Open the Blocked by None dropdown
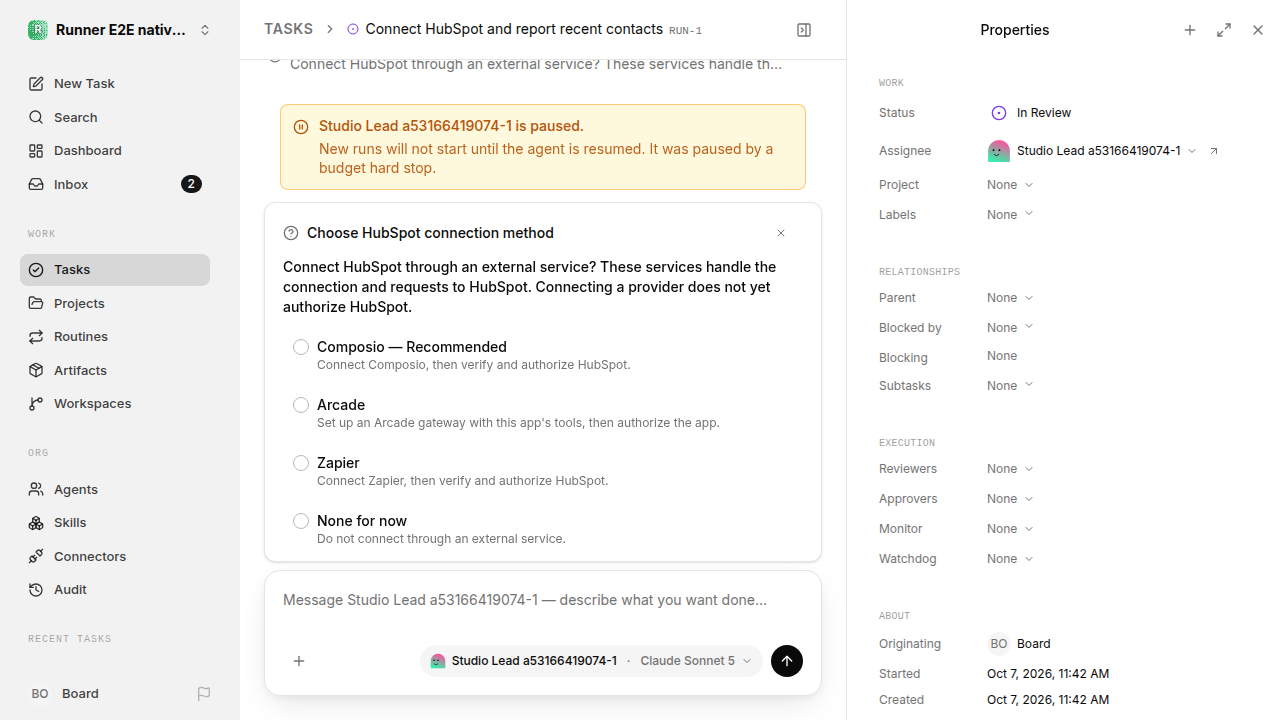 tap(1010, 328)
